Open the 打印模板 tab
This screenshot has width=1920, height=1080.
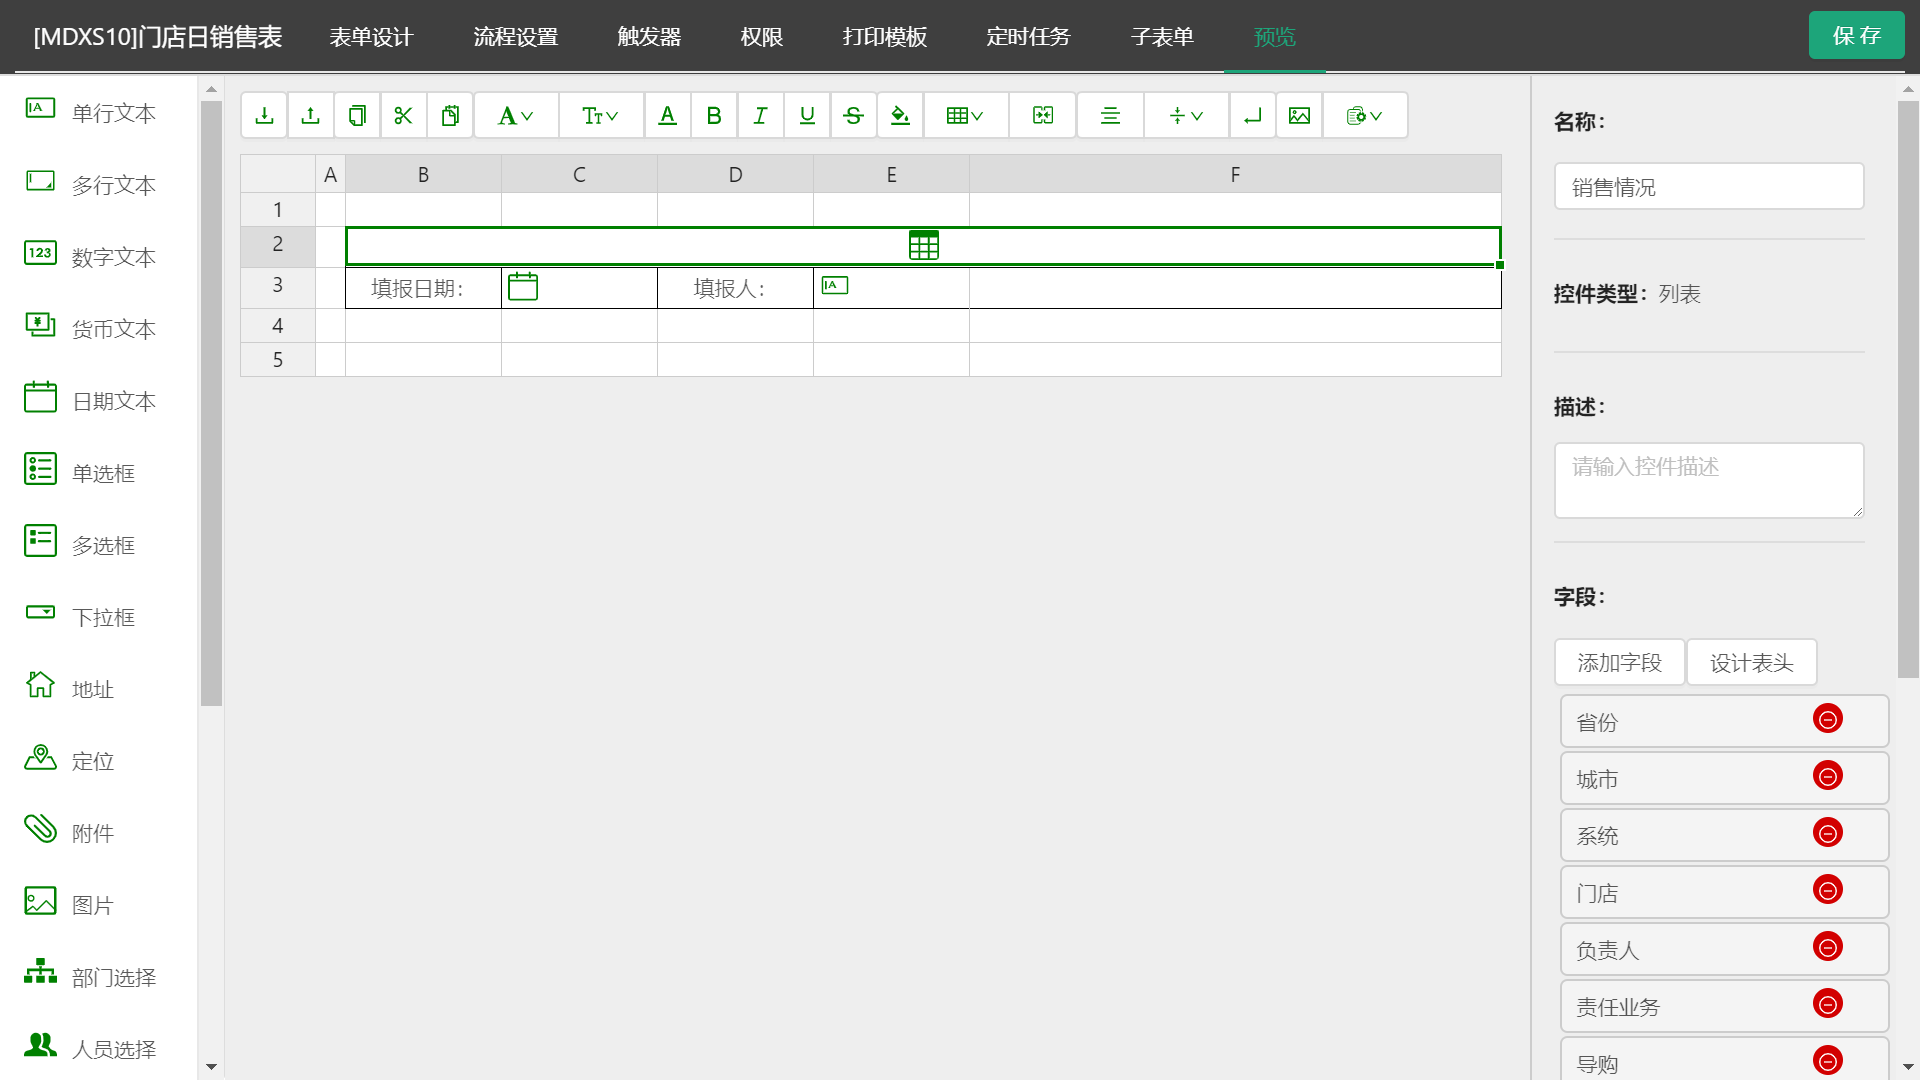(x=884, y=37)
